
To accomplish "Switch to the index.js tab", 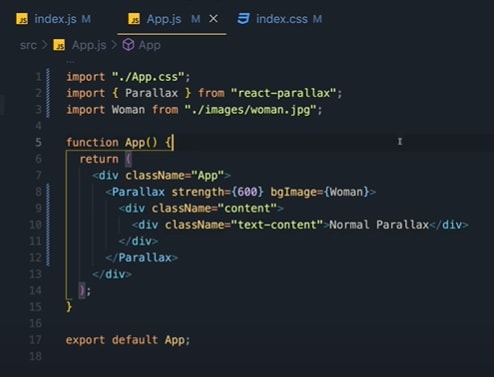I will click(53, 19).
